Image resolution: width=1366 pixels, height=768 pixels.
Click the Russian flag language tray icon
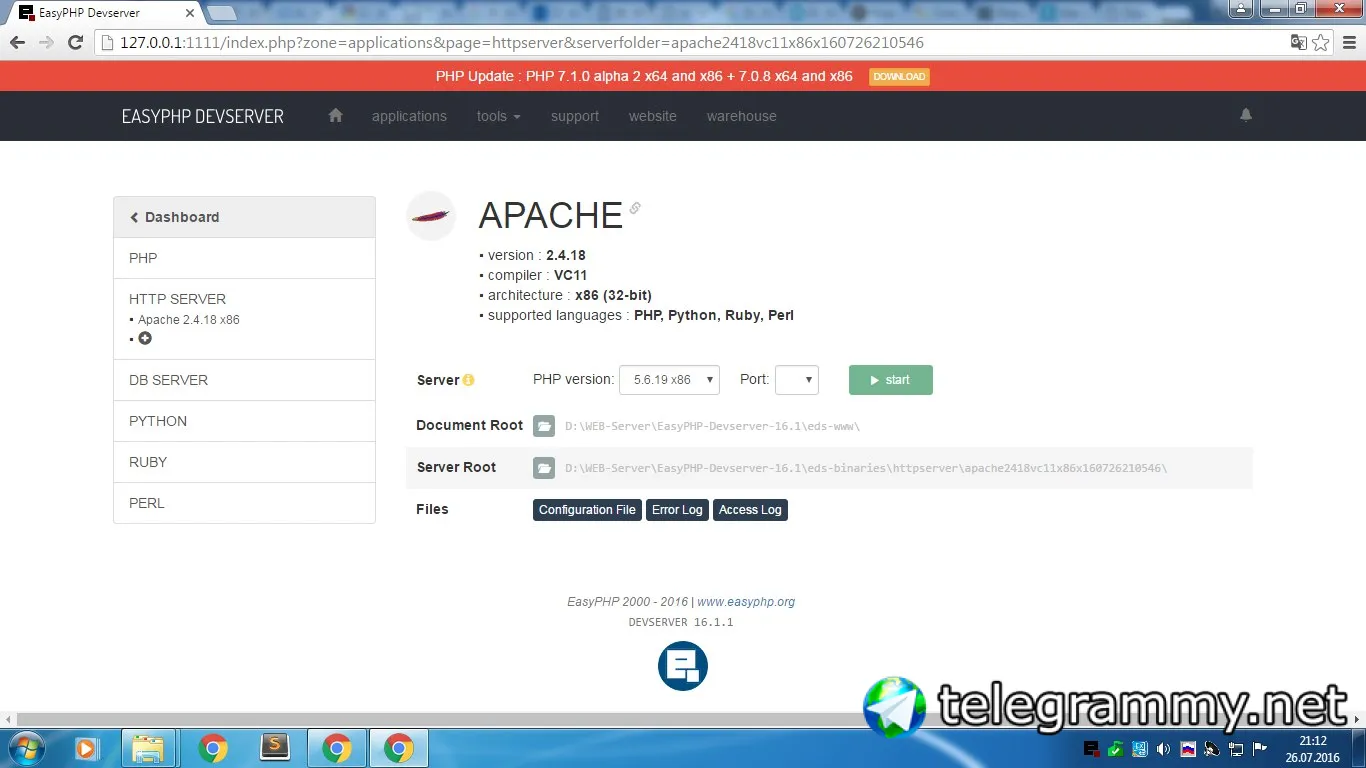coord(1188,749)
